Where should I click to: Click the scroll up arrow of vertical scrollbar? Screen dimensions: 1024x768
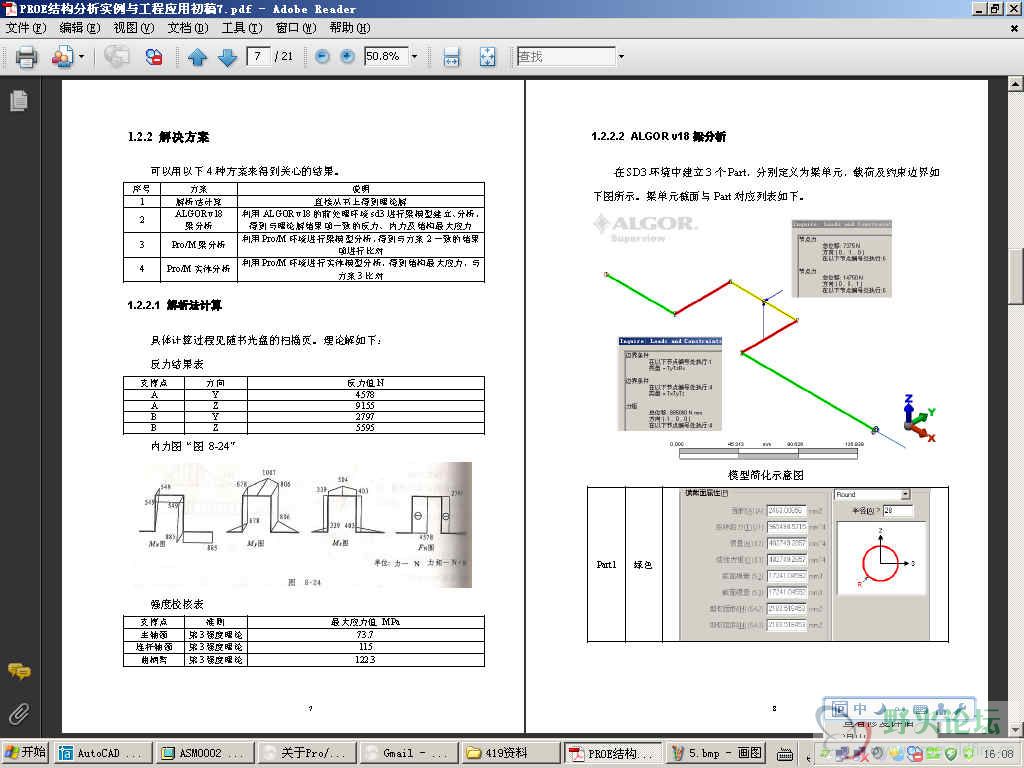coord(1016,83)
